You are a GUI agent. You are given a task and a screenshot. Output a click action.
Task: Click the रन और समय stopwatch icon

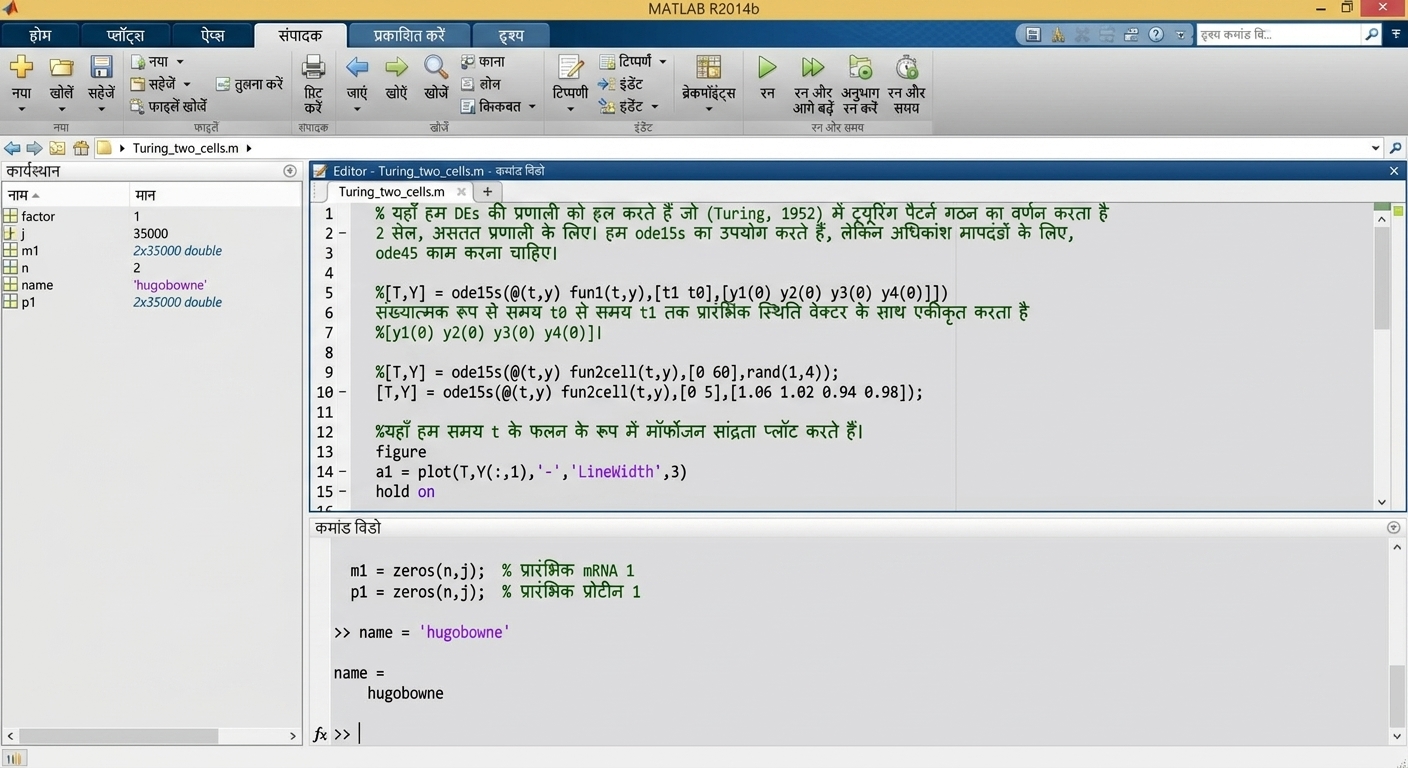click(x=907, y=67)
